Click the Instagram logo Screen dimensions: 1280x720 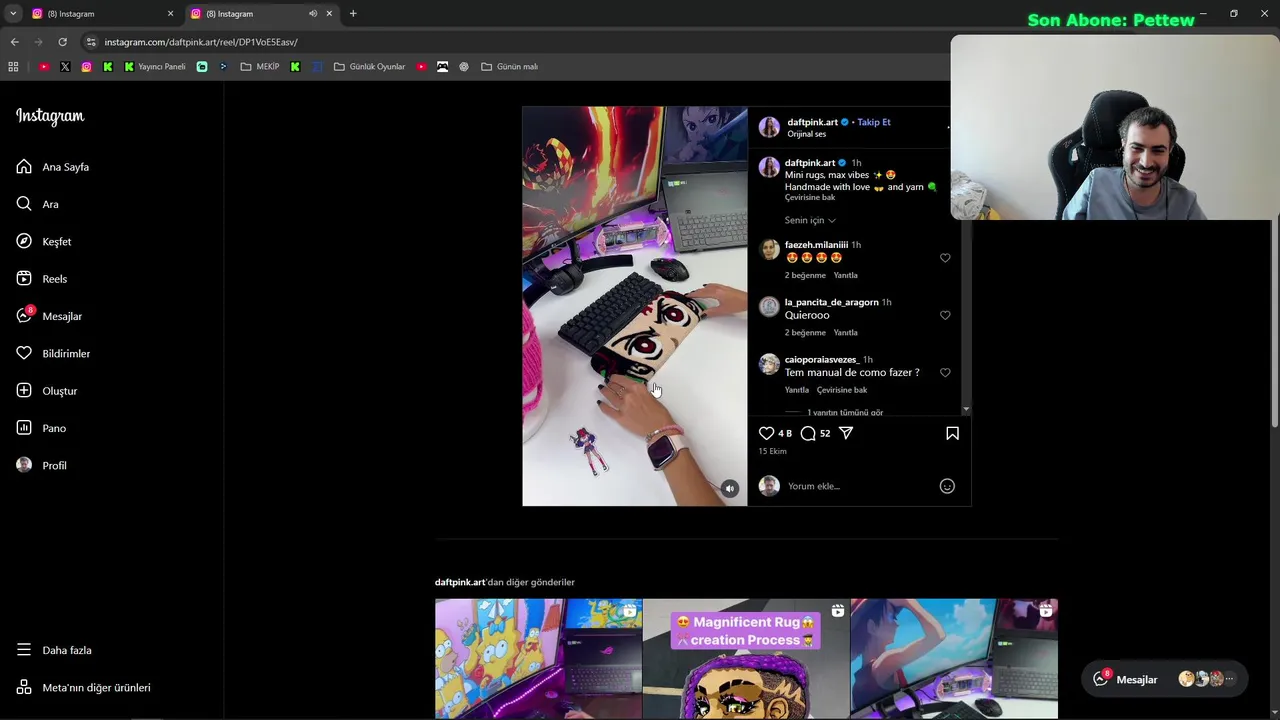coord(50,116)
